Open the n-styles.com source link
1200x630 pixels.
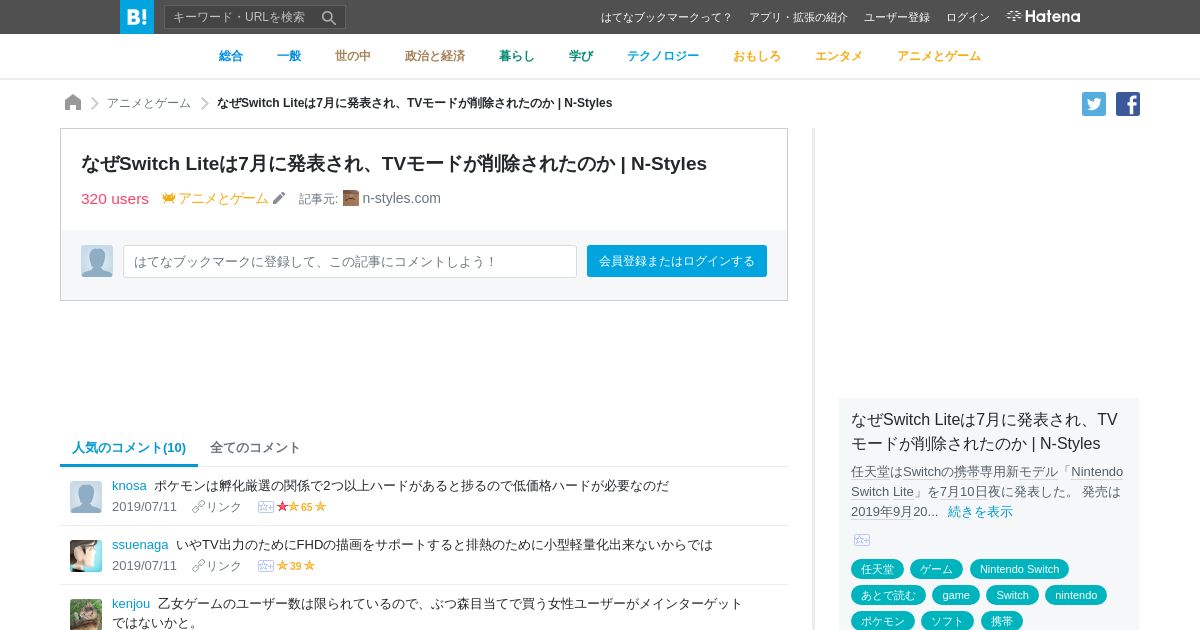[x=401, y=198]
